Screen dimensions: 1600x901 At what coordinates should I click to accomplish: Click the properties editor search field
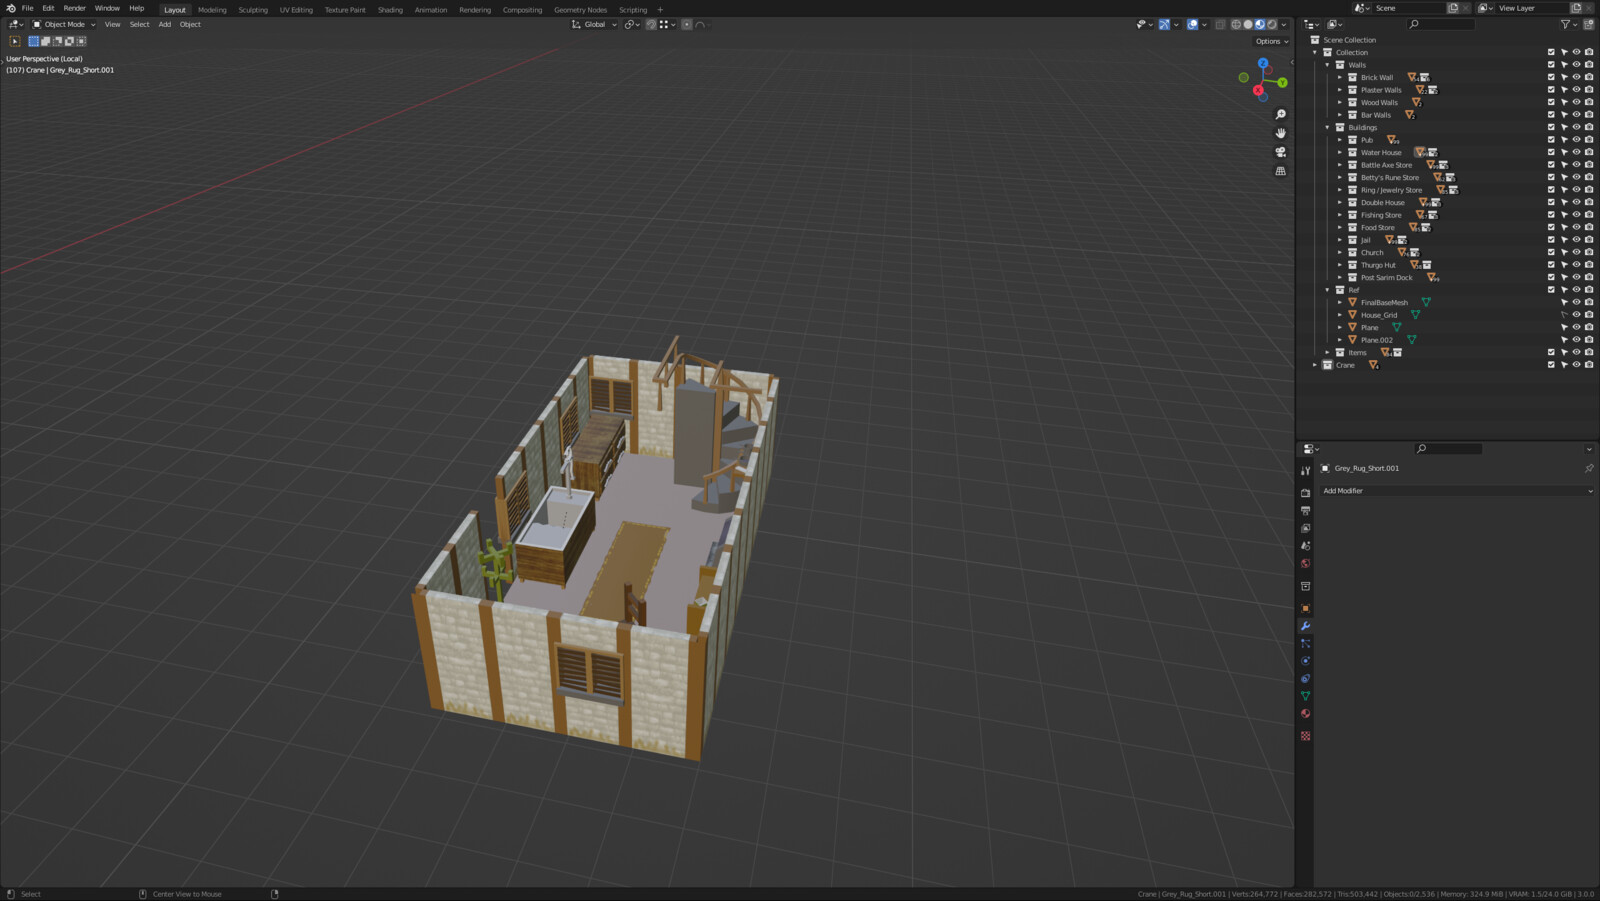(1448, 449)
